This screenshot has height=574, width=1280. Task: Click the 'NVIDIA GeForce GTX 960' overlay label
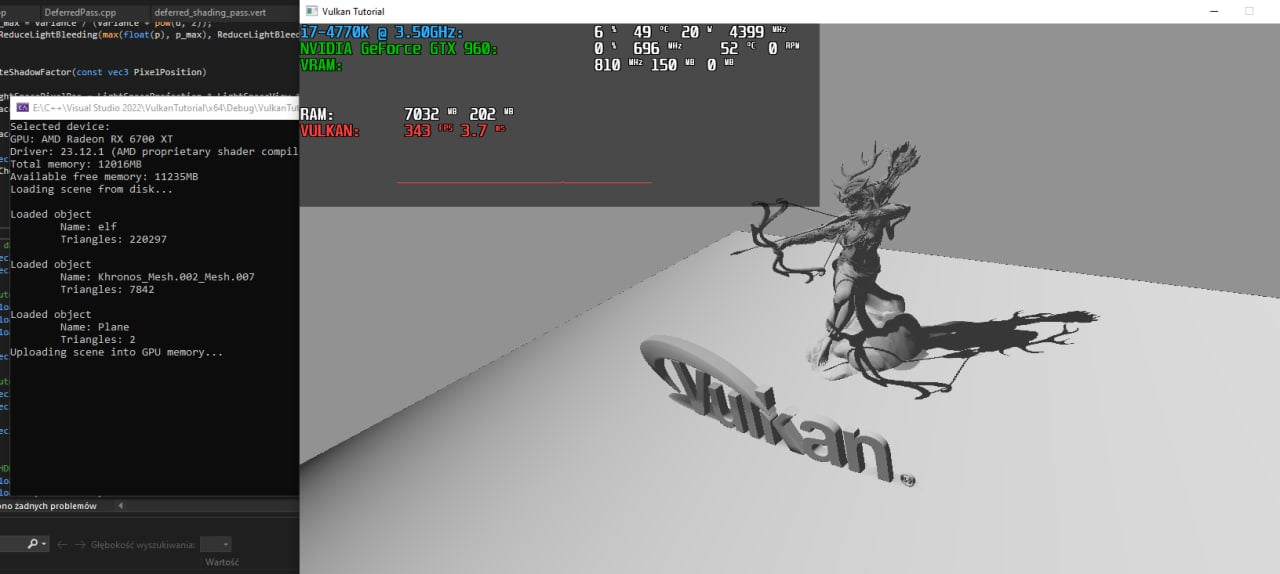click(398, 48)
